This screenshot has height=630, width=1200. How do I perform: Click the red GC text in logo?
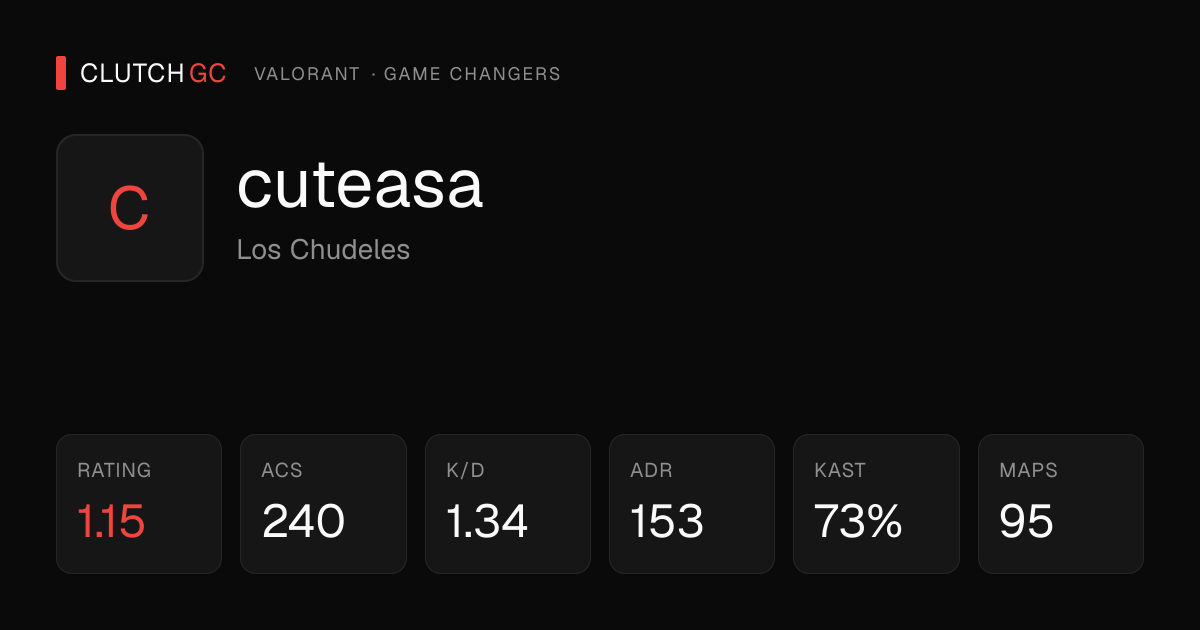click(208, 73)
